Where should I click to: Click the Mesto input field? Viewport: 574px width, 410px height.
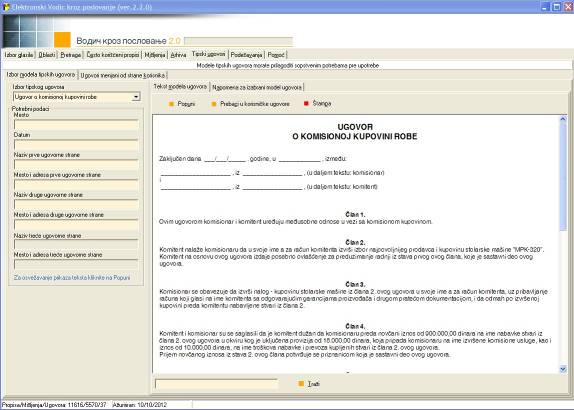pos(76,124)
